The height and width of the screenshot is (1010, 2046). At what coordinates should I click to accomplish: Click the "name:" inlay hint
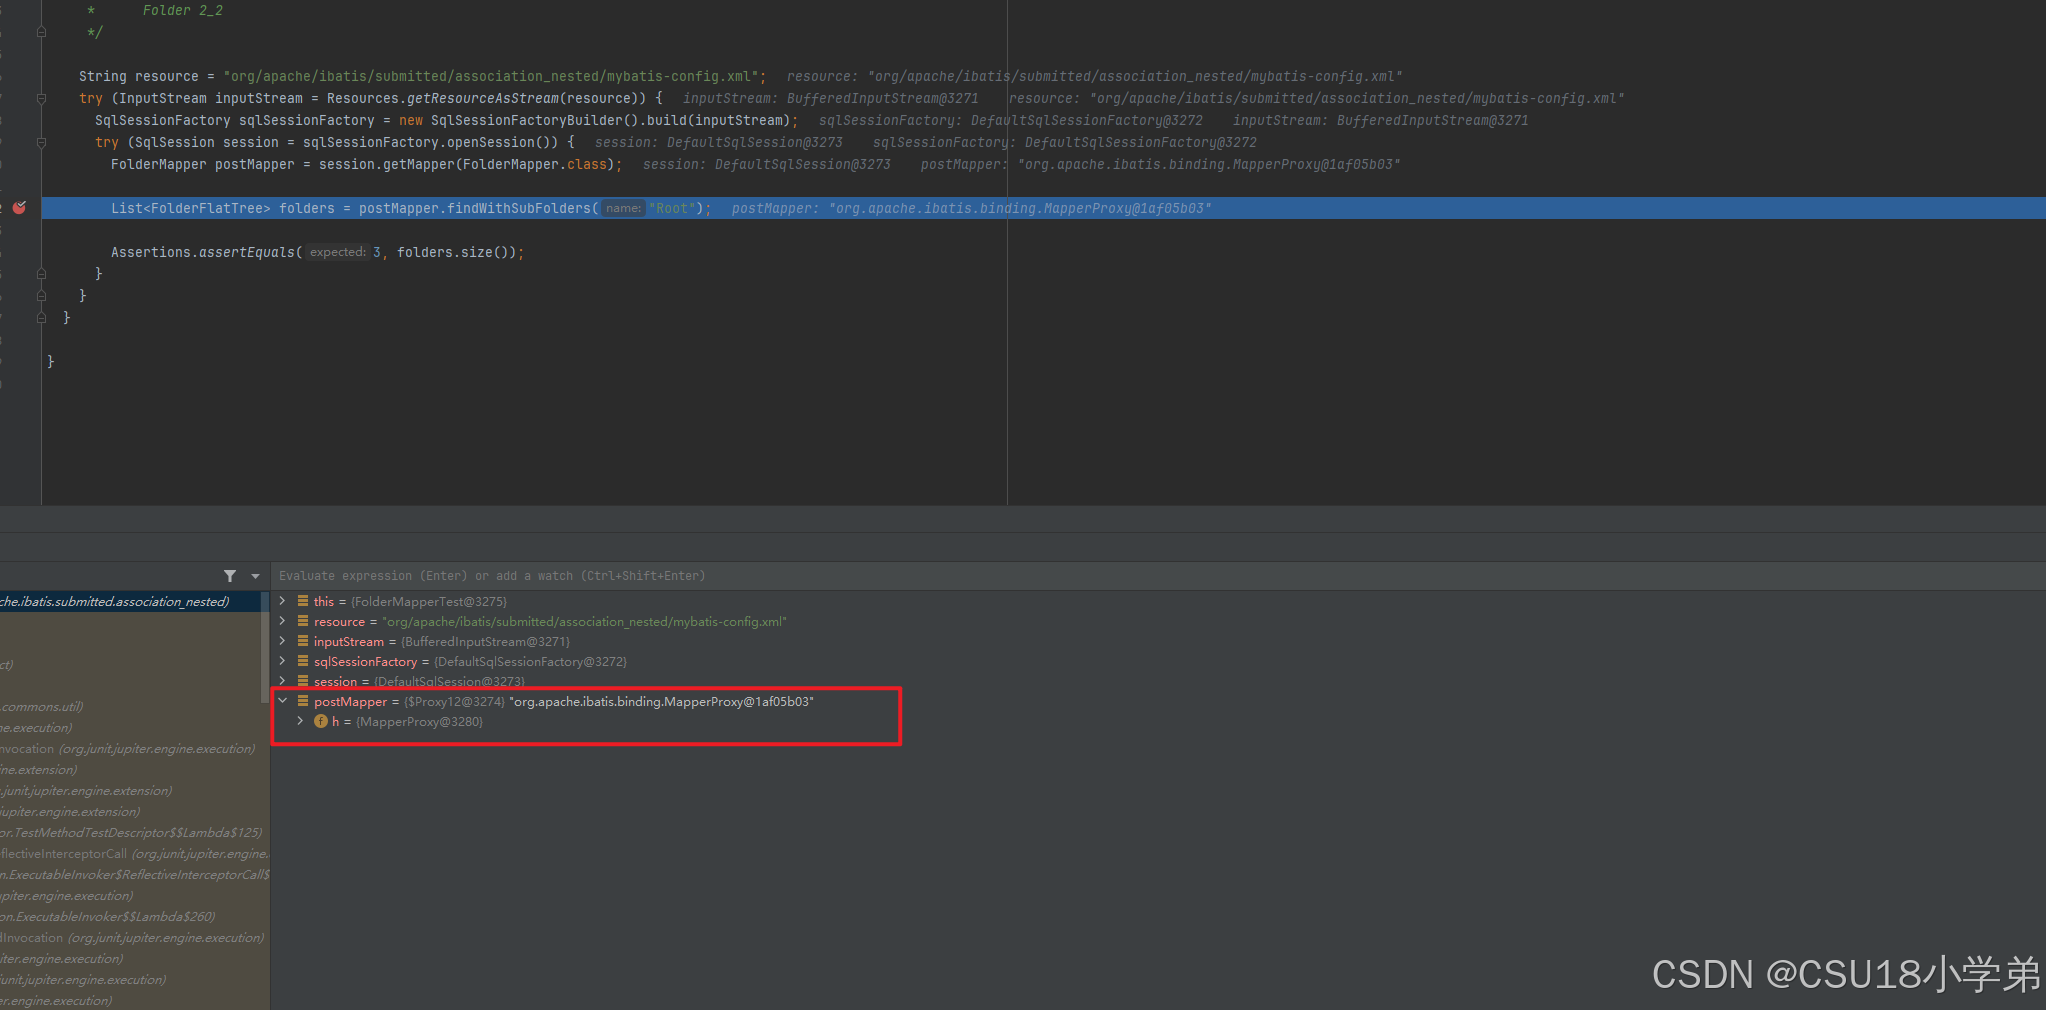point(622,208)
